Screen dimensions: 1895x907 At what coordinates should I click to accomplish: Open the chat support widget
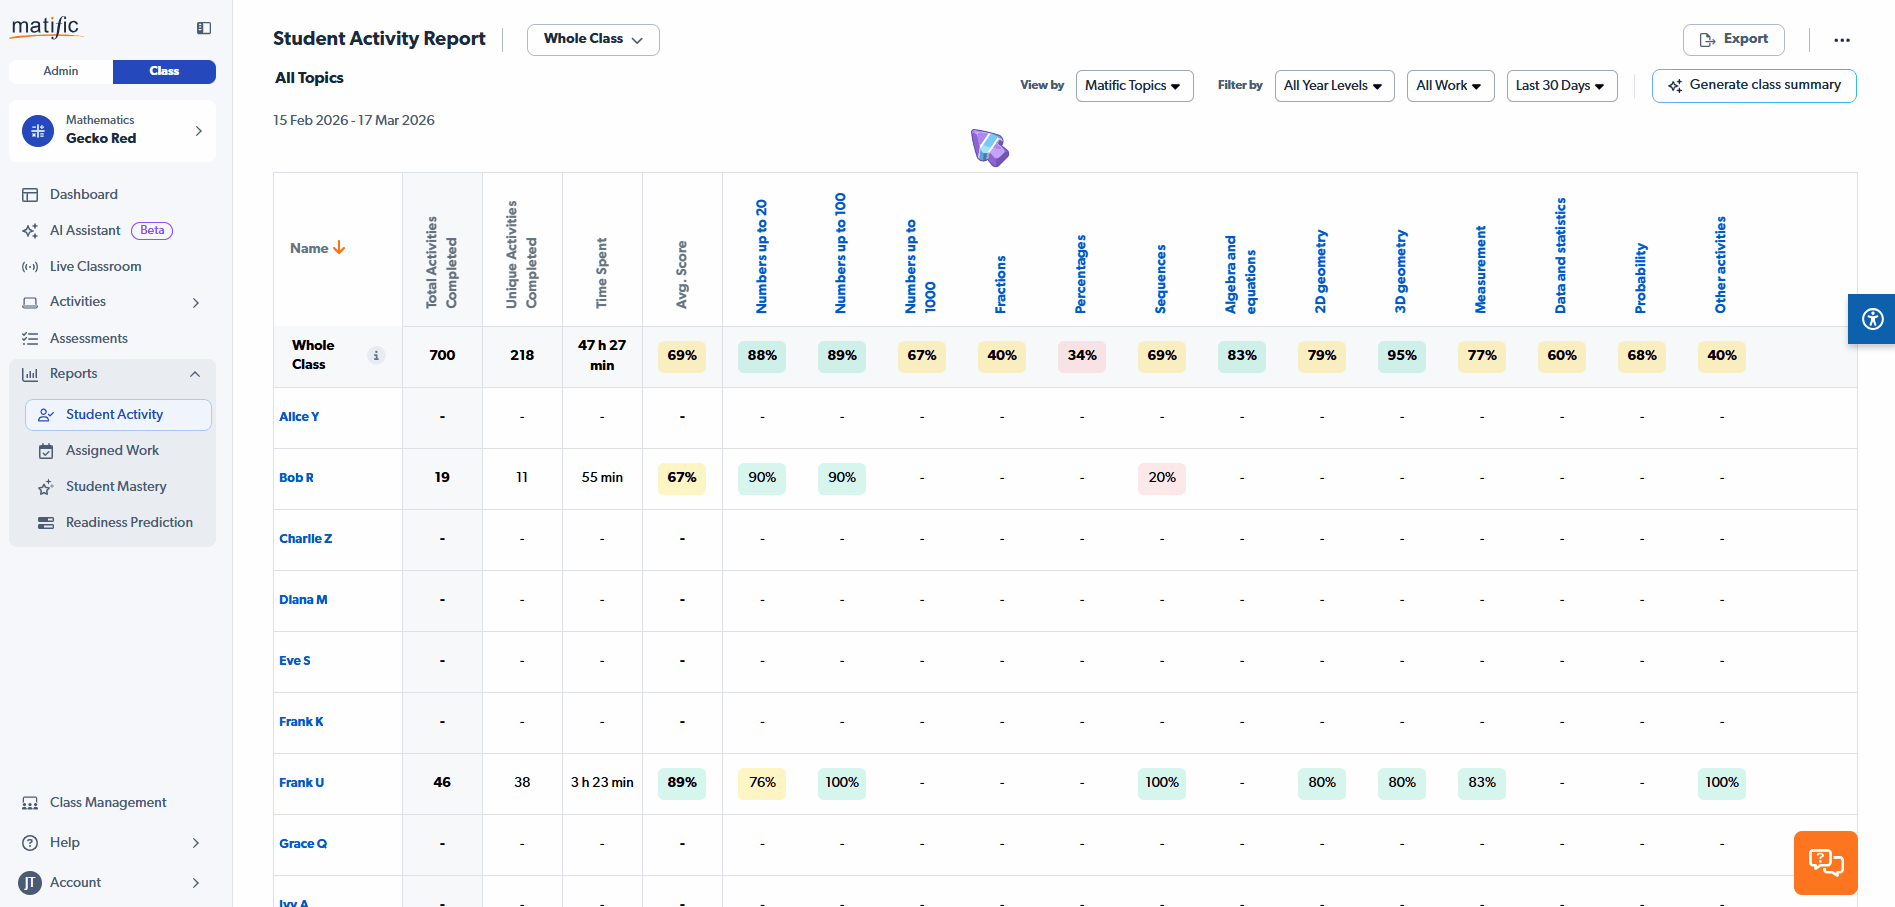coord(1825,862)
